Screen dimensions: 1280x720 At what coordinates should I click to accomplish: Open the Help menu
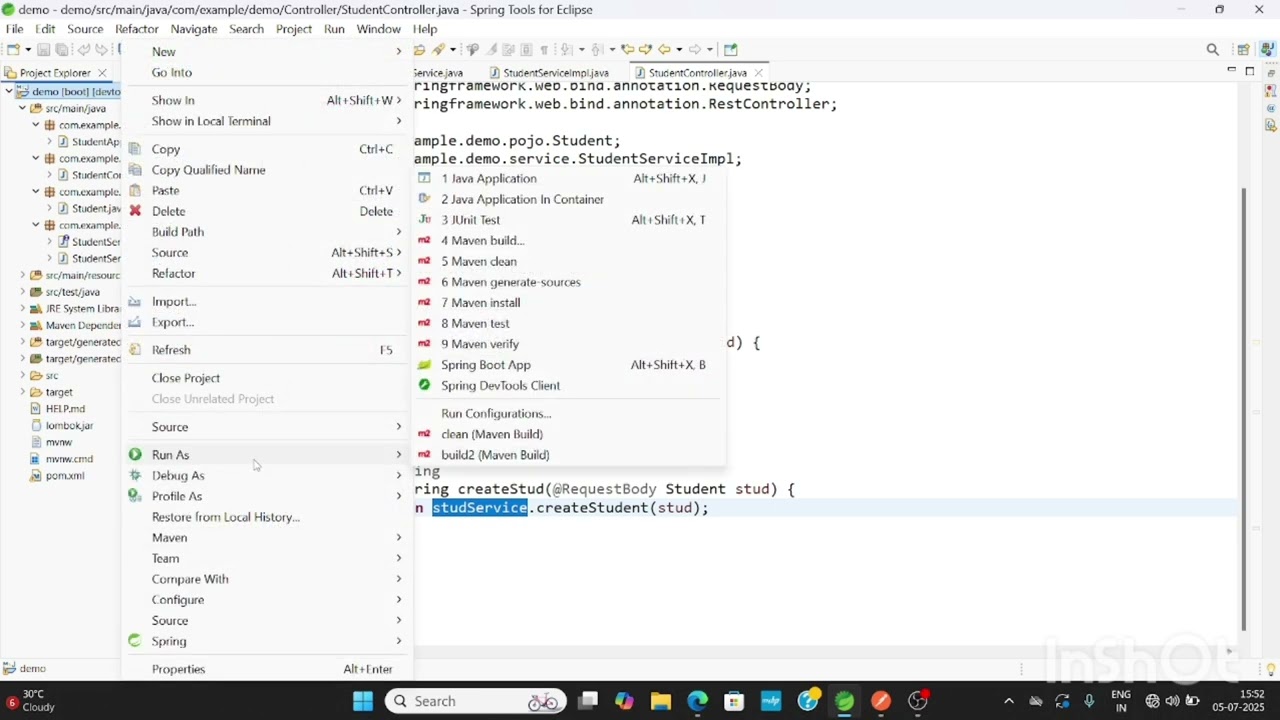[425, 29]
